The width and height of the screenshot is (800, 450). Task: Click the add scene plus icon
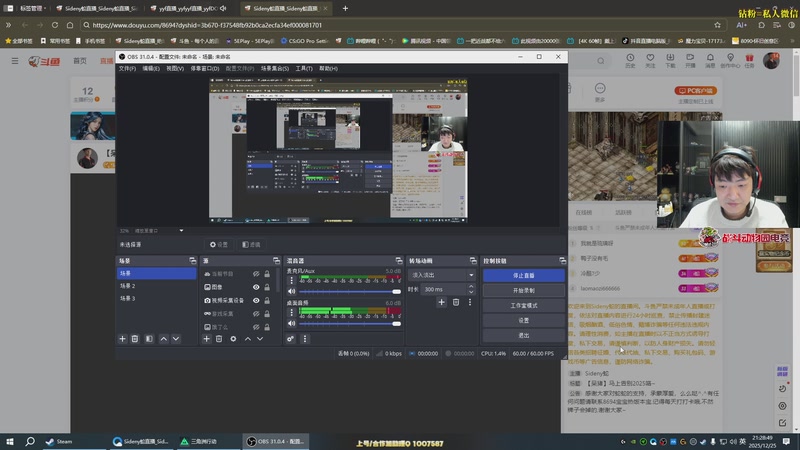(x=123, y=339)
